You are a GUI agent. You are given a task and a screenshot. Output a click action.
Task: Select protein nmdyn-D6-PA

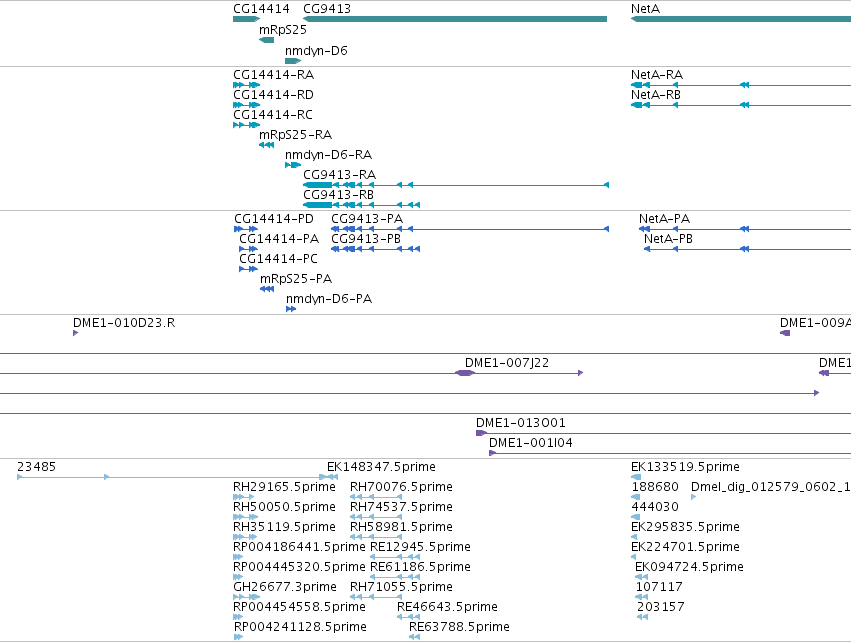coord(291,309)
